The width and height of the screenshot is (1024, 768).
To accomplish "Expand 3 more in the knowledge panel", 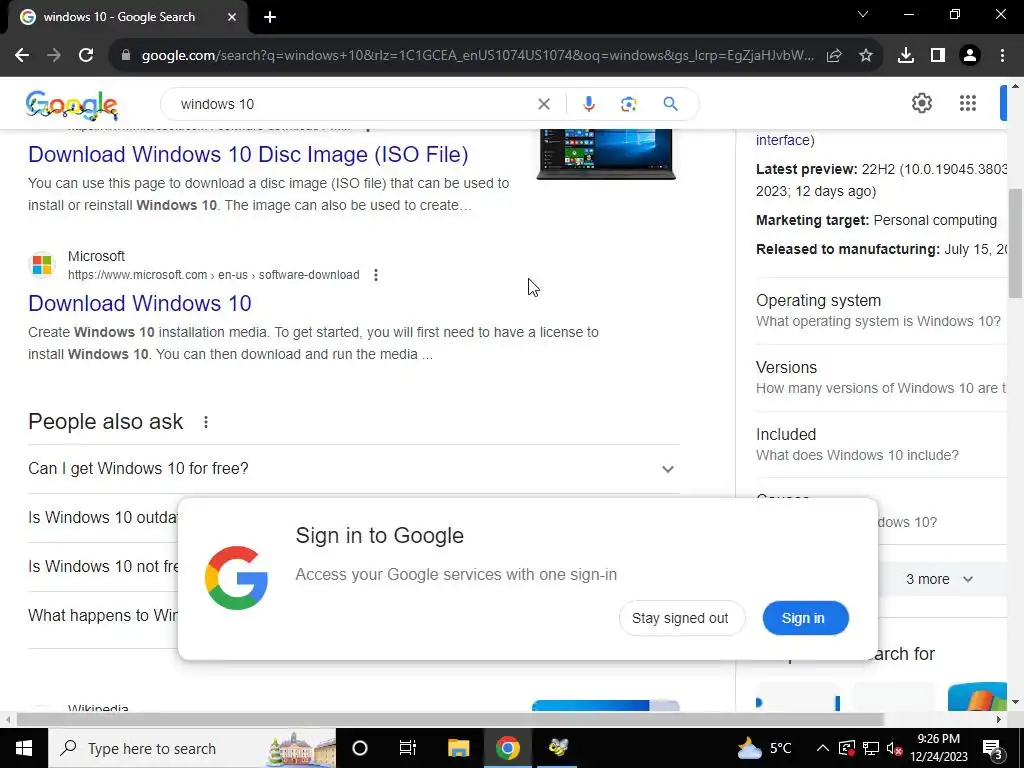I will point(939,579).
